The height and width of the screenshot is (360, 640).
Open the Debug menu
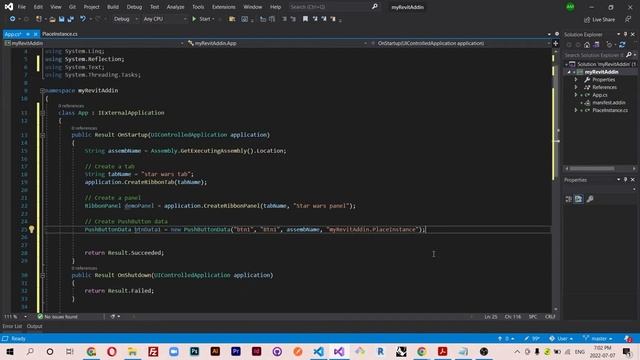(x=134, y=7)
